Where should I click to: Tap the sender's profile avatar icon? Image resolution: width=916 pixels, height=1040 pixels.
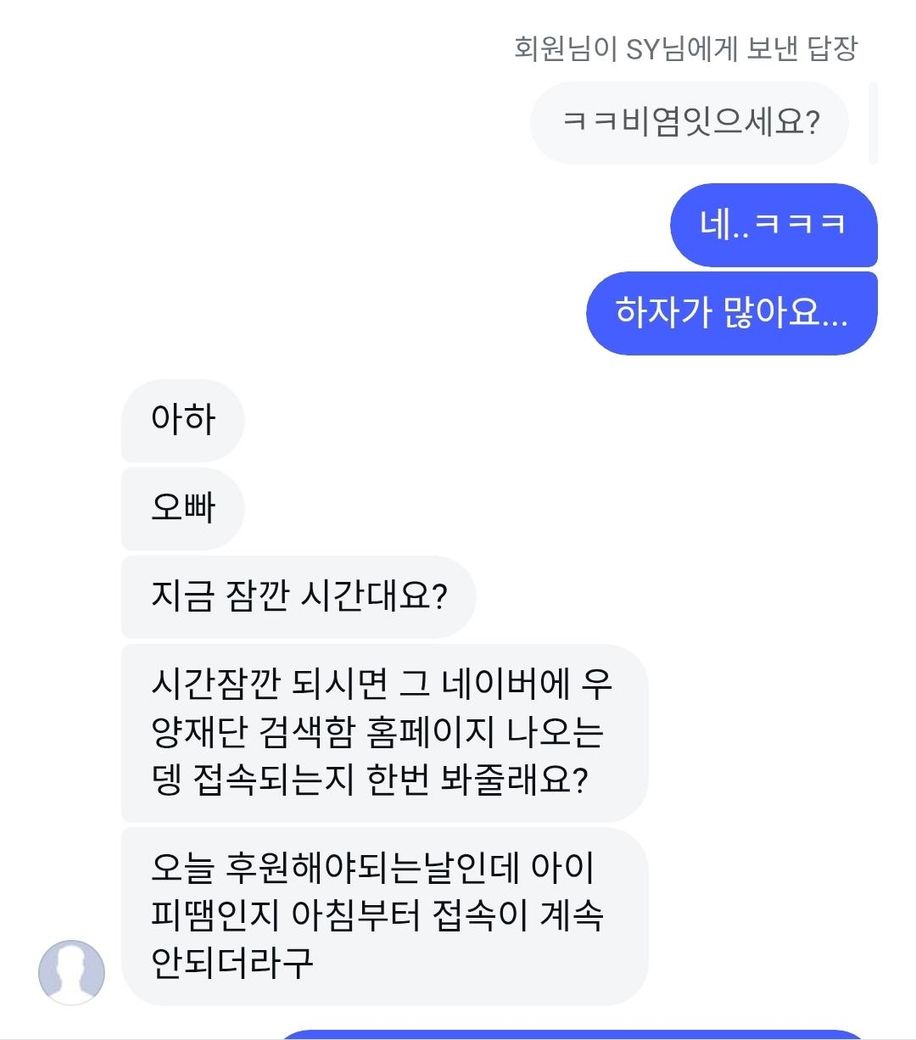(x=71, y=972)
